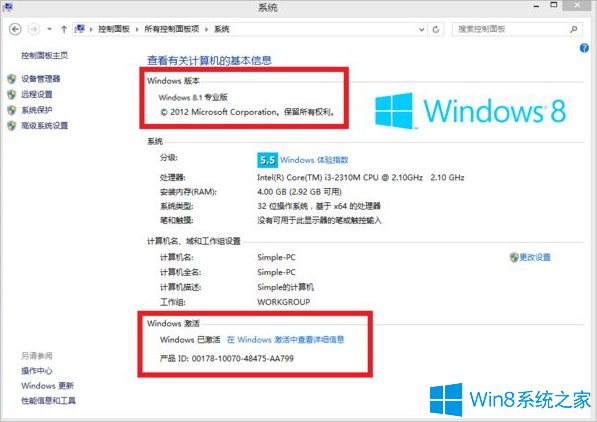Click the refresh button in address bar
This screenshot has height=422, width=597.
(x=436, y=29)
